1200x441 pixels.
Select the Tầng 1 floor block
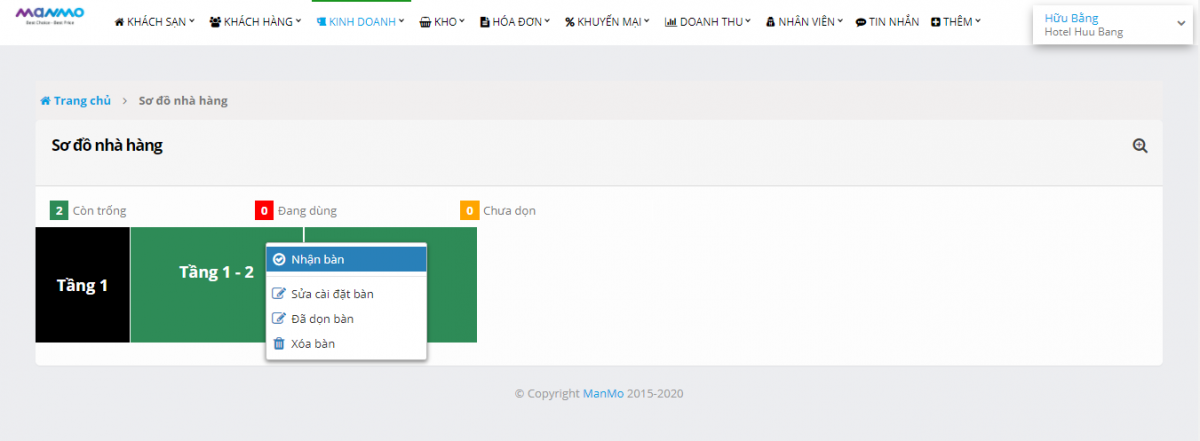coord(82,285)
